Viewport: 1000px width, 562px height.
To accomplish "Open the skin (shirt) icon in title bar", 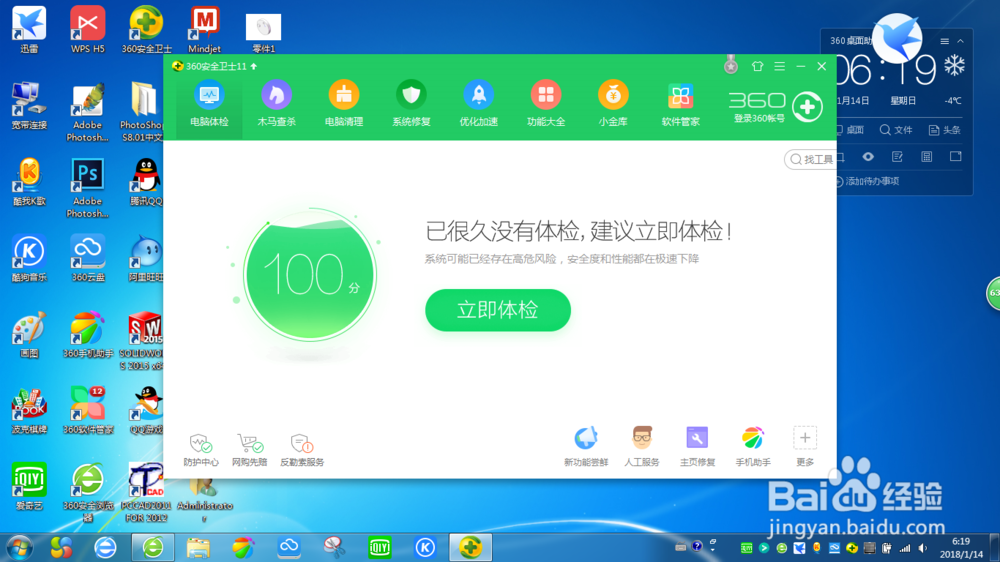I will click(x=758, y=66).
